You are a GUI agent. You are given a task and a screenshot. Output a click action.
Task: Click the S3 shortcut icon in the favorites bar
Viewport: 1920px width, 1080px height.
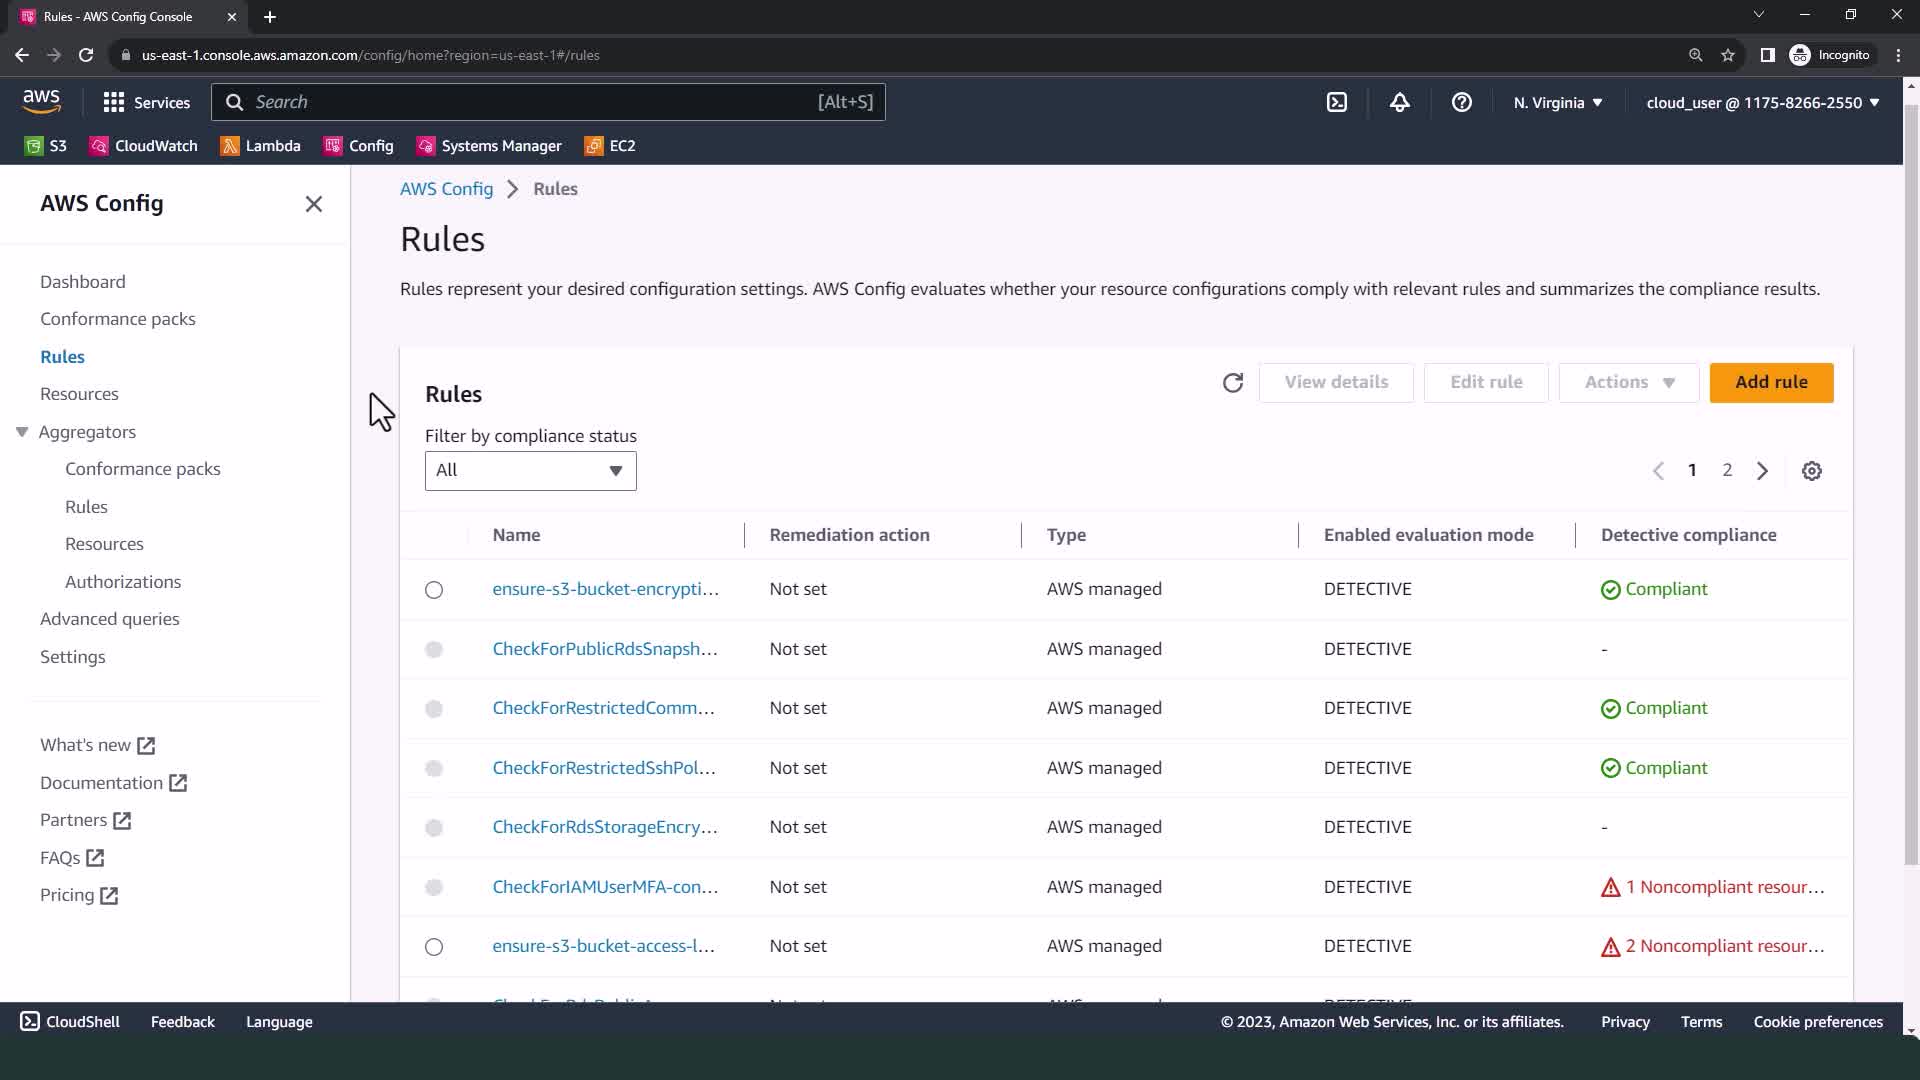(x=34, y=146)
